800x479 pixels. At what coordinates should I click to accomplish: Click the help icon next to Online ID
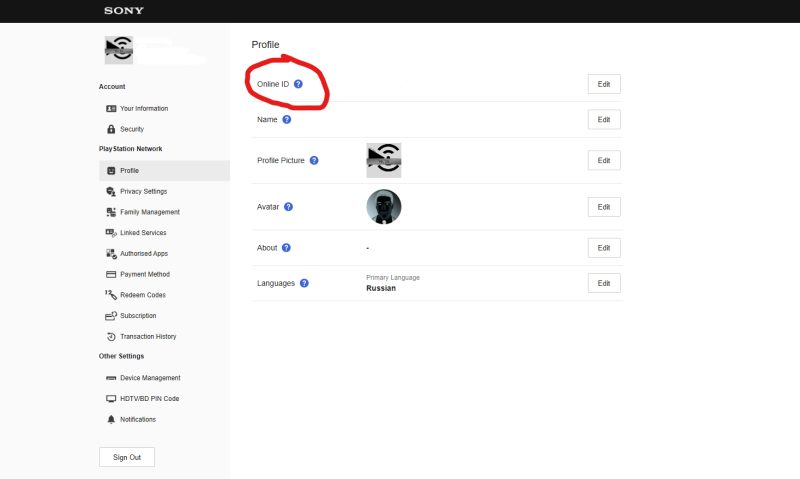(x=298, y=84)
